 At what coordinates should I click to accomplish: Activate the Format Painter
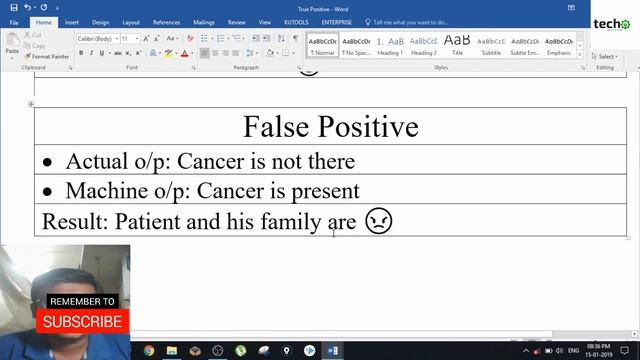tap(47, 56)
